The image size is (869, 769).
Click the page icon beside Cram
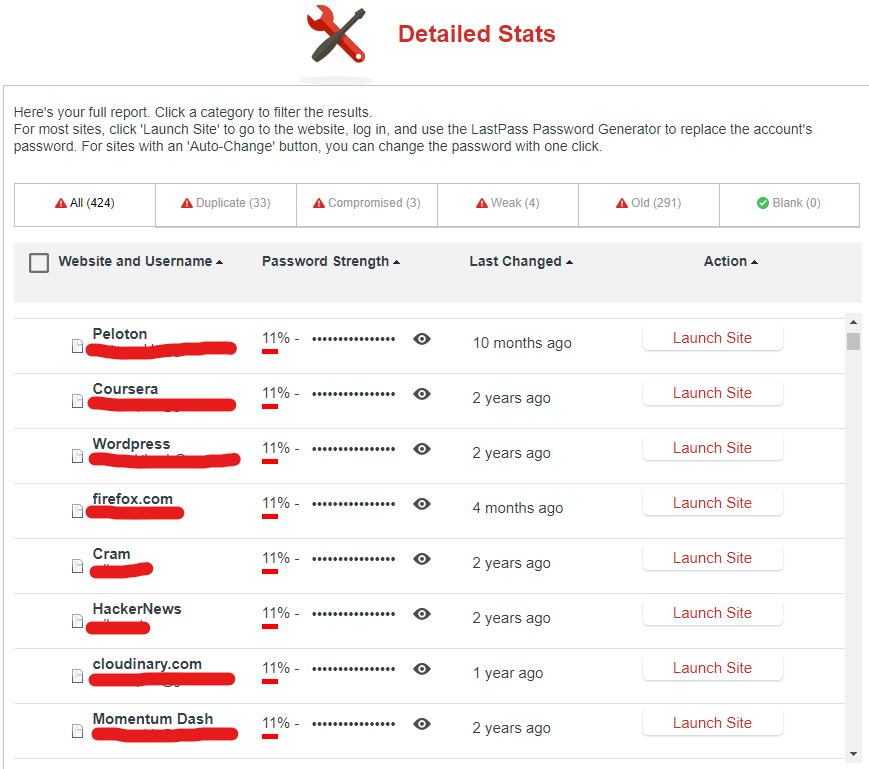78,566
